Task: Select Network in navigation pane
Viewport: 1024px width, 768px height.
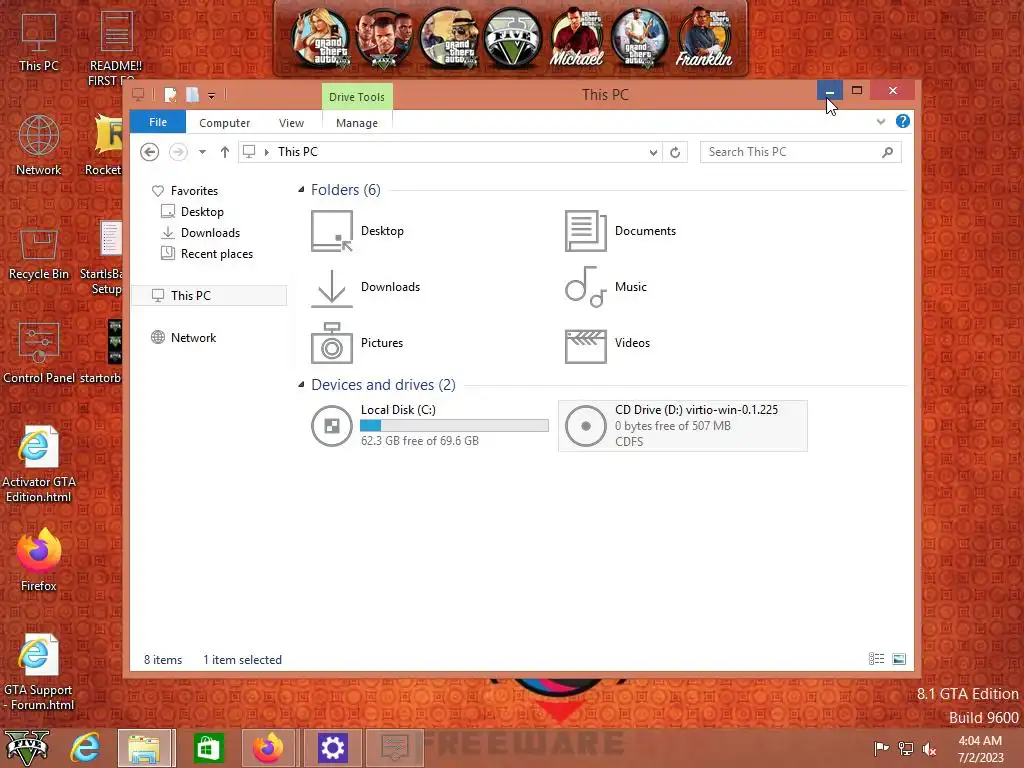Action: [193, 338]
